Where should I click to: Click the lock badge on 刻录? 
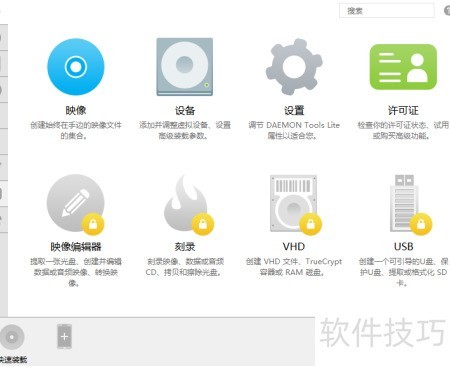pyautogui.click(x=203, y=224)
